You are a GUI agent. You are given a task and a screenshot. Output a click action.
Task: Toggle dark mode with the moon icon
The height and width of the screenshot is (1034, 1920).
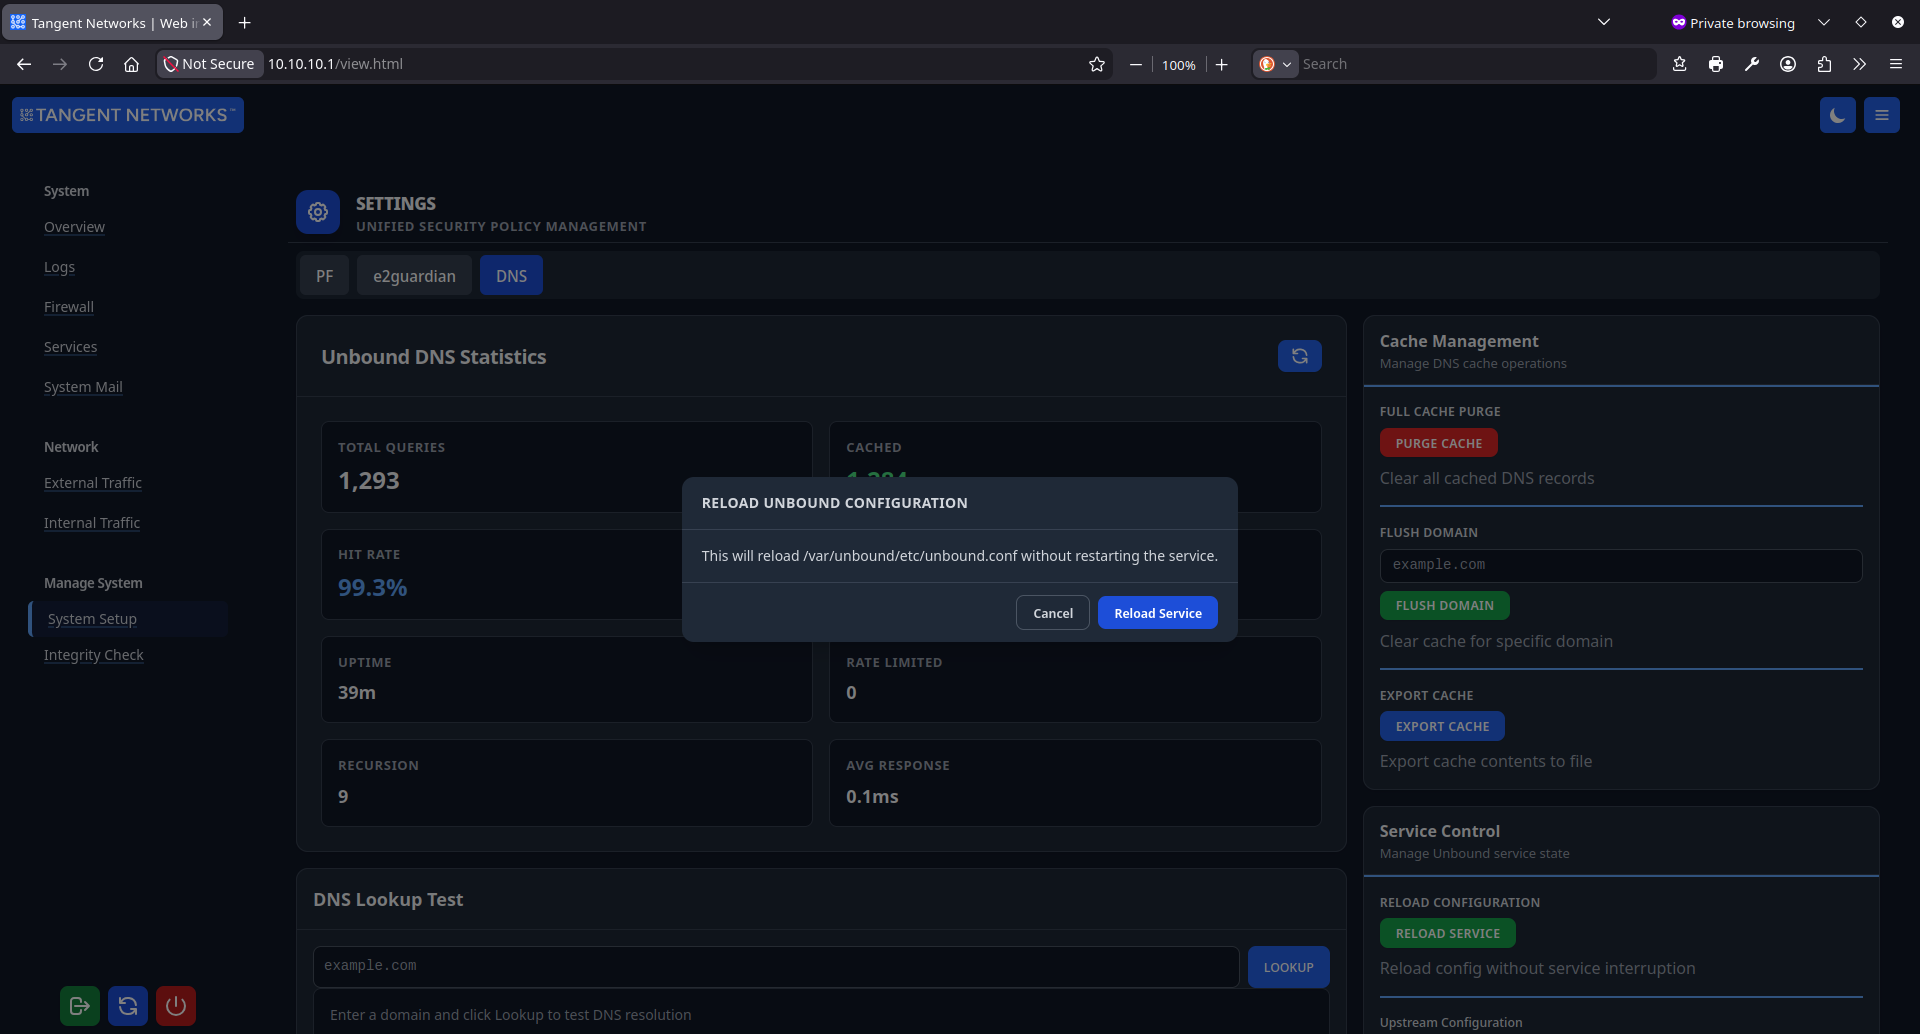pyautogui.click(x=1838, y=114)
